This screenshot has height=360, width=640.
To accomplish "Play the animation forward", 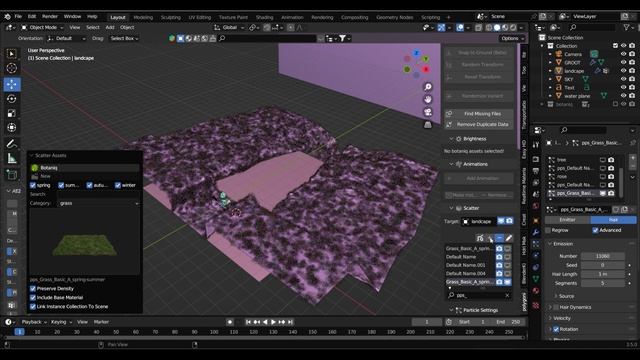I will click(x=273, y=322).
